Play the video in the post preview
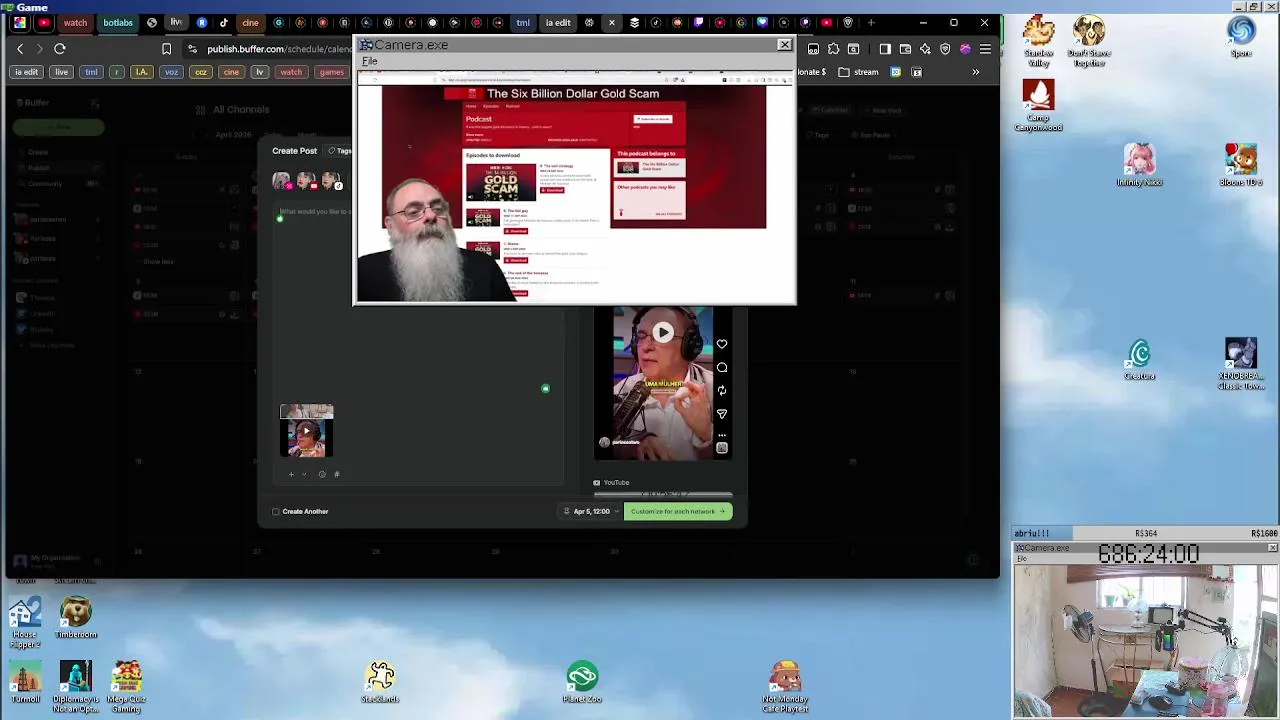 pos(663,332)
